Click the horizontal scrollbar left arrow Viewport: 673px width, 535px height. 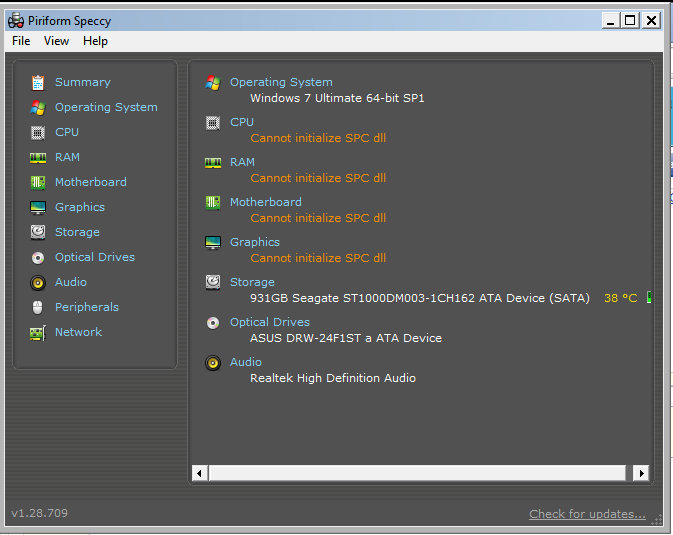point(200,473)
